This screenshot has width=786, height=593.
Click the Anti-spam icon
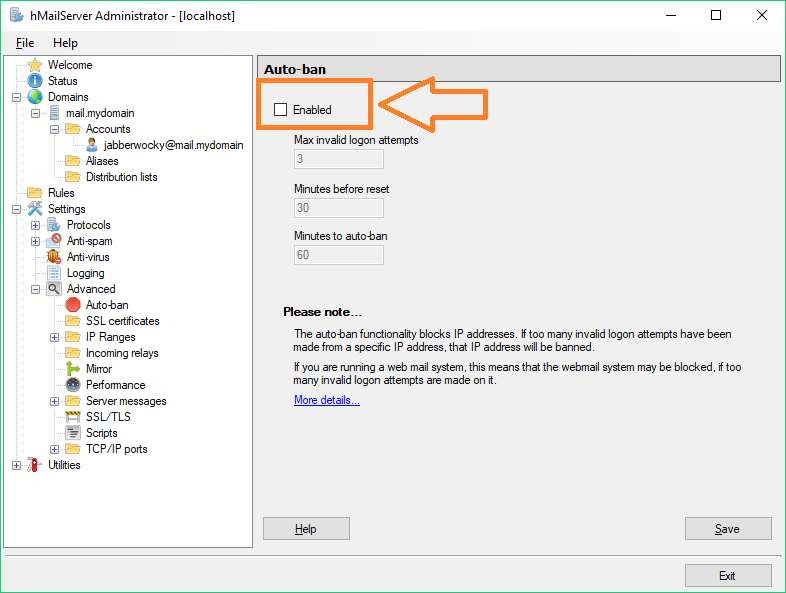coord(54,241)
